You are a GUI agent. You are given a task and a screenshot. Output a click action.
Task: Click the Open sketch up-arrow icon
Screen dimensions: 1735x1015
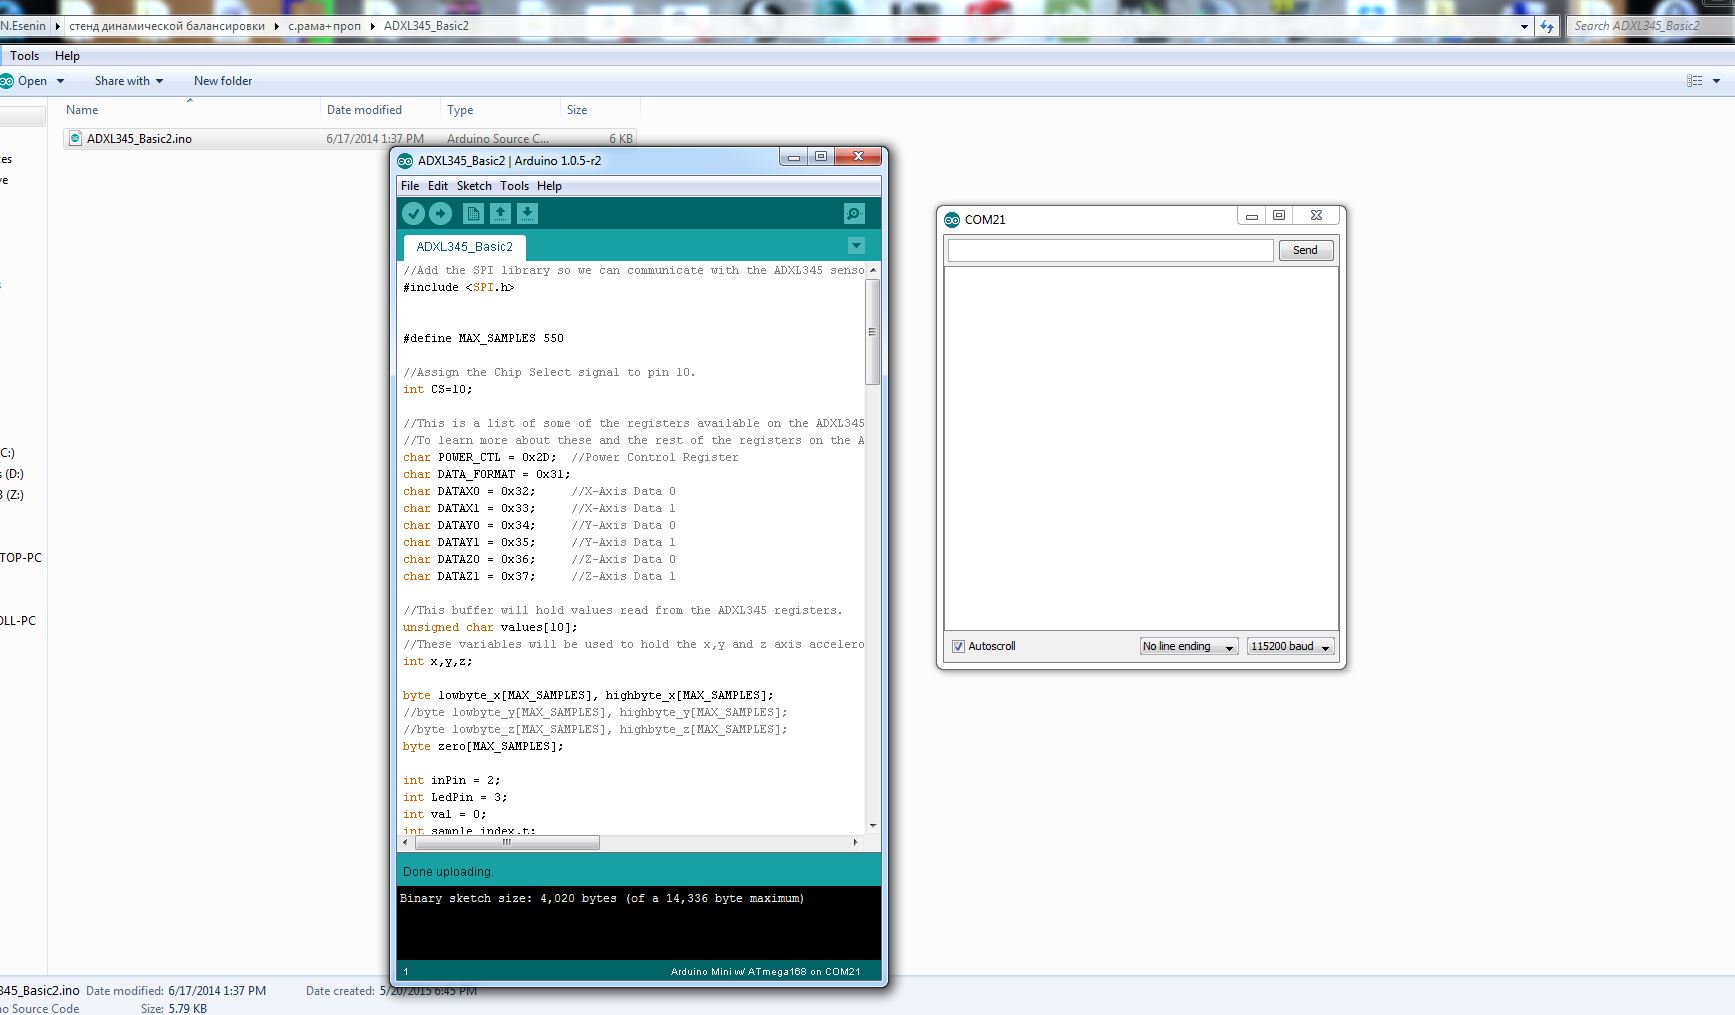coord(500,213)
